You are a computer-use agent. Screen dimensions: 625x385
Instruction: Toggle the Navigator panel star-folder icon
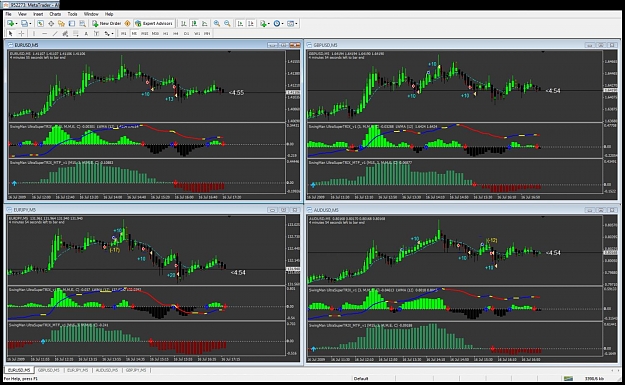(61, 24)
